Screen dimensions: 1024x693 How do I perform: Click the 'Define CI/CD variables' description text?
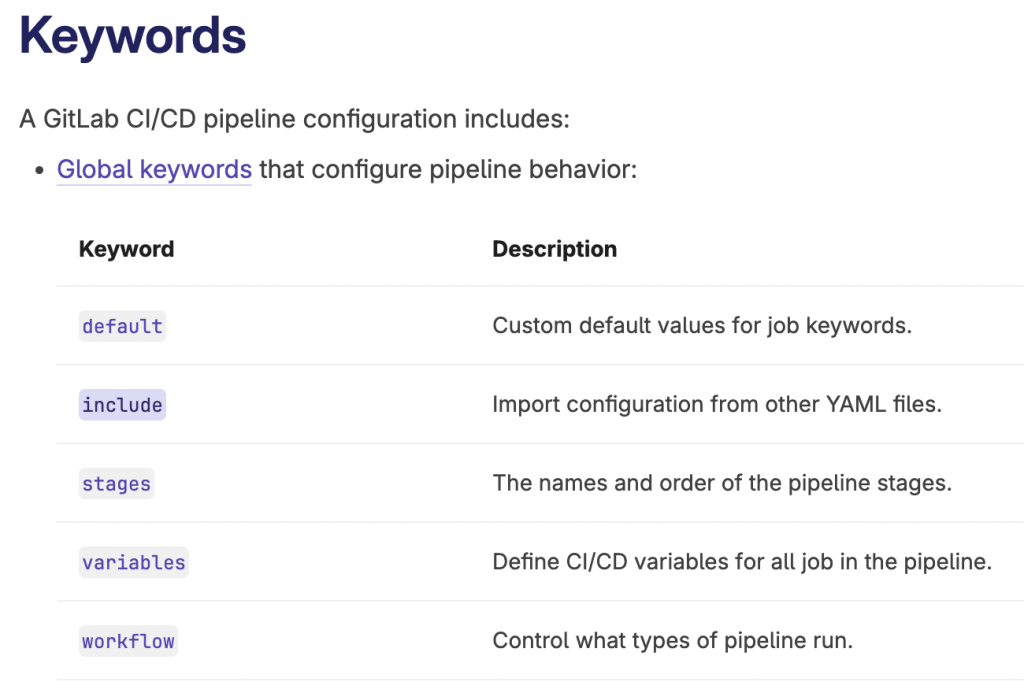point(741,562)
